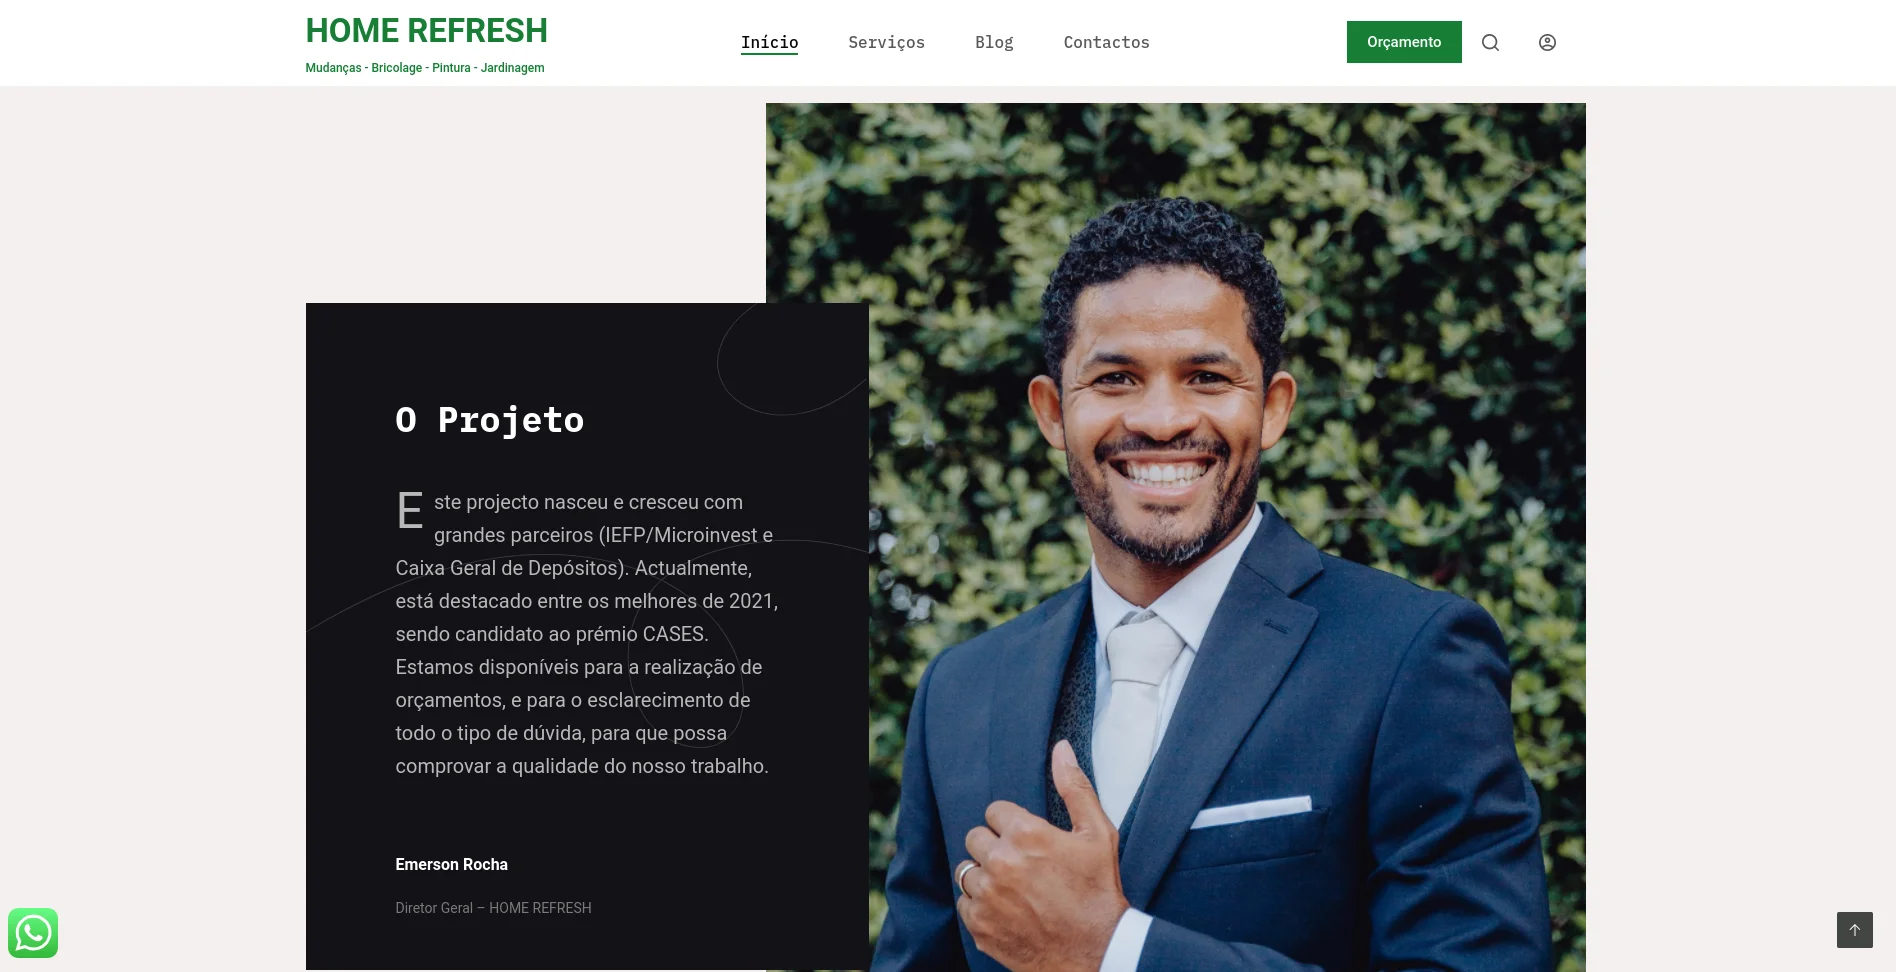This screenshot has width=1896, height=972.
Task: Click the back-to-top arrow button
Action: [x=1855, y=930]
